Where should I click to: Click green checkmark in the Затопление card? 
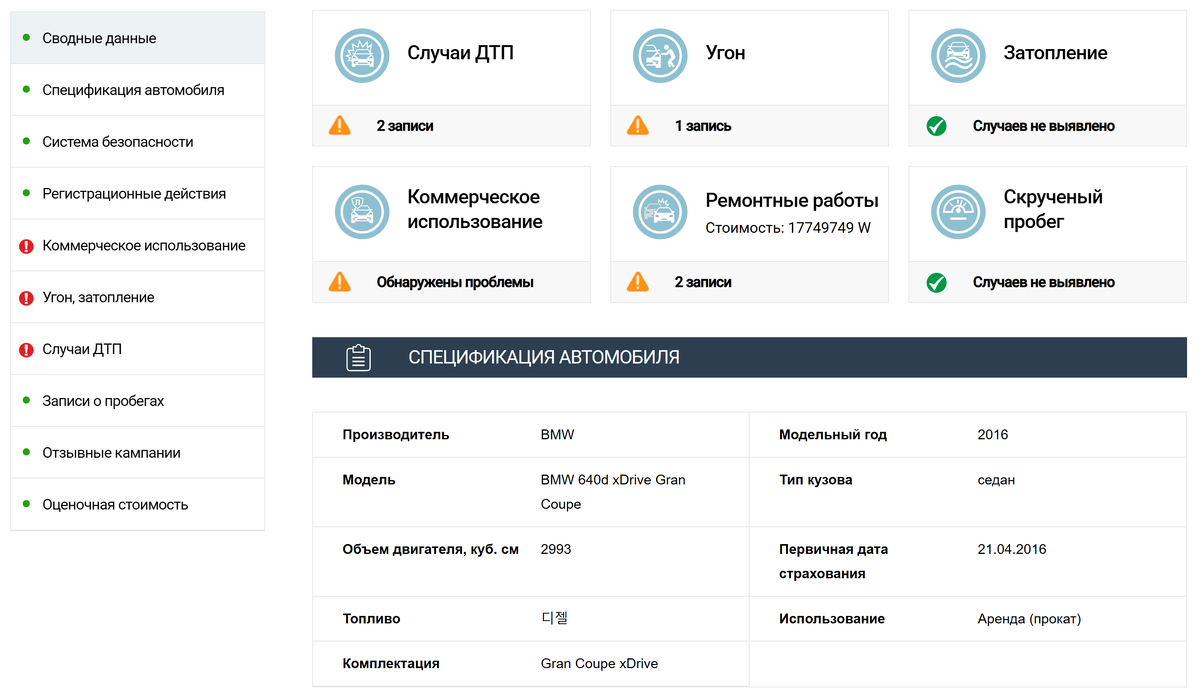tap(936, 126)
